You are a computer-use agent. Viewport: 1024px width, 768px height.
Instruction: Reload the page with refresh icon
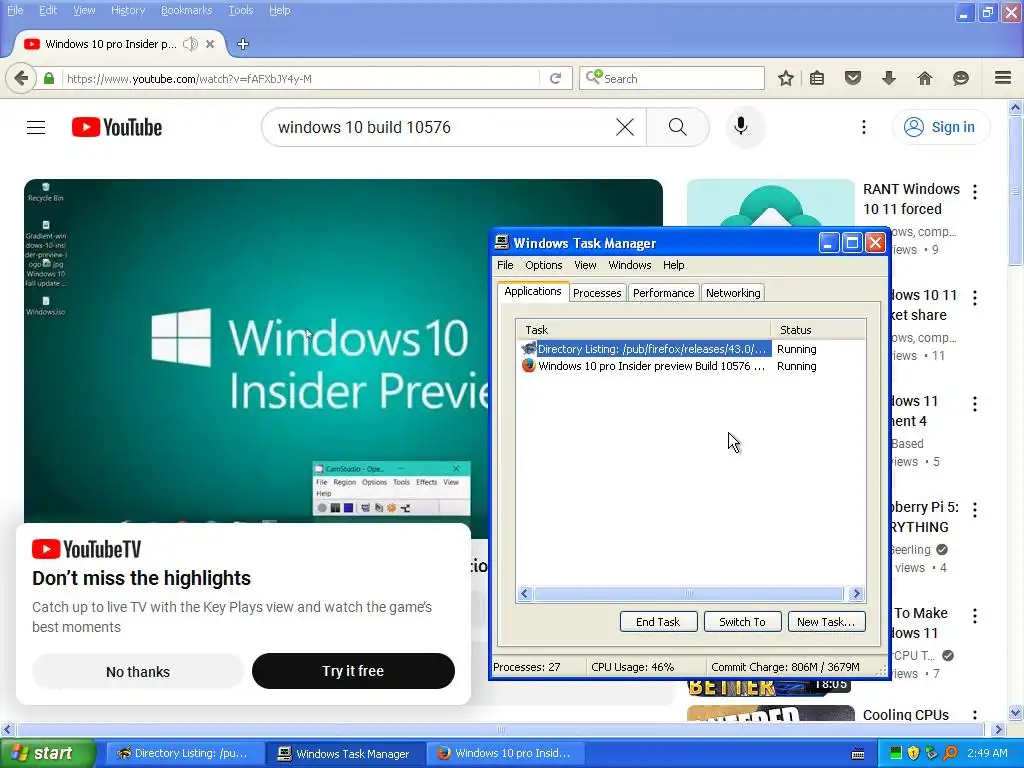point(556,78)
